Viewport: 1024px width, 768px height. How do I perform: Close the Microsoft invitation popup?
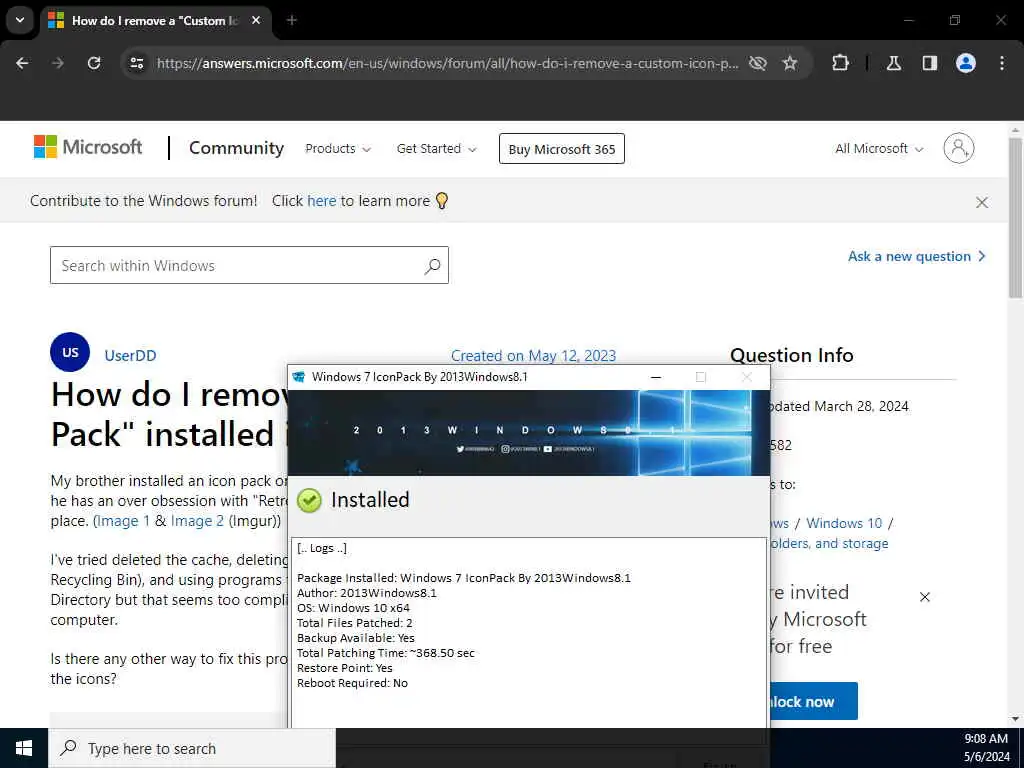[x=925, y=597]
